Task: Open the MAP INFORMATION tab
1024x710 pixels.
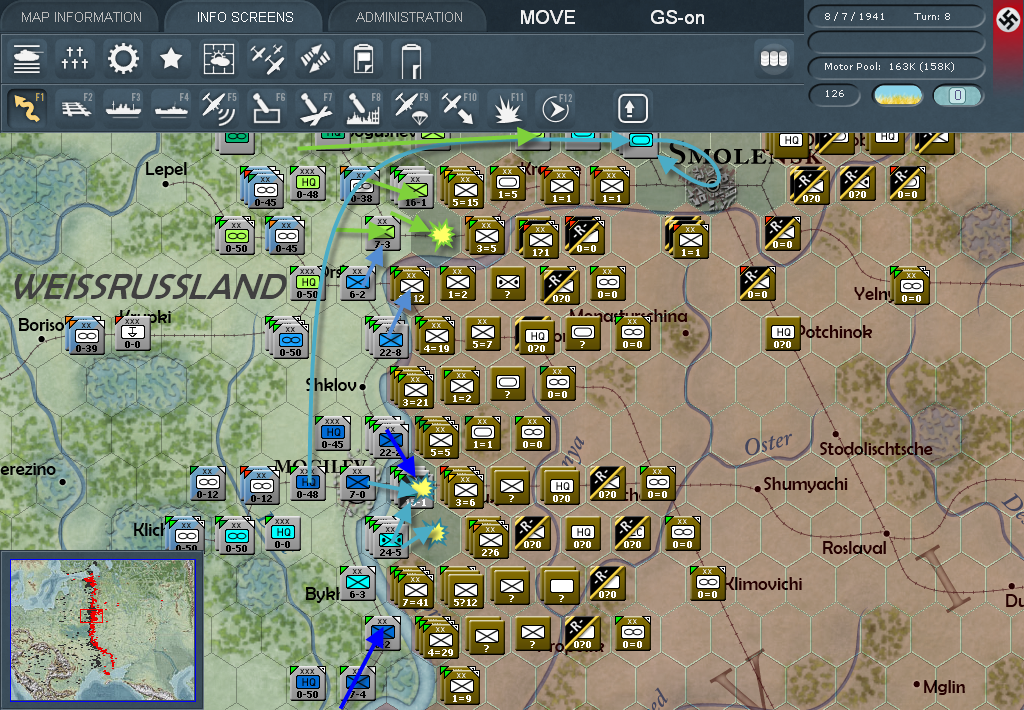Action: click(81, 18)
